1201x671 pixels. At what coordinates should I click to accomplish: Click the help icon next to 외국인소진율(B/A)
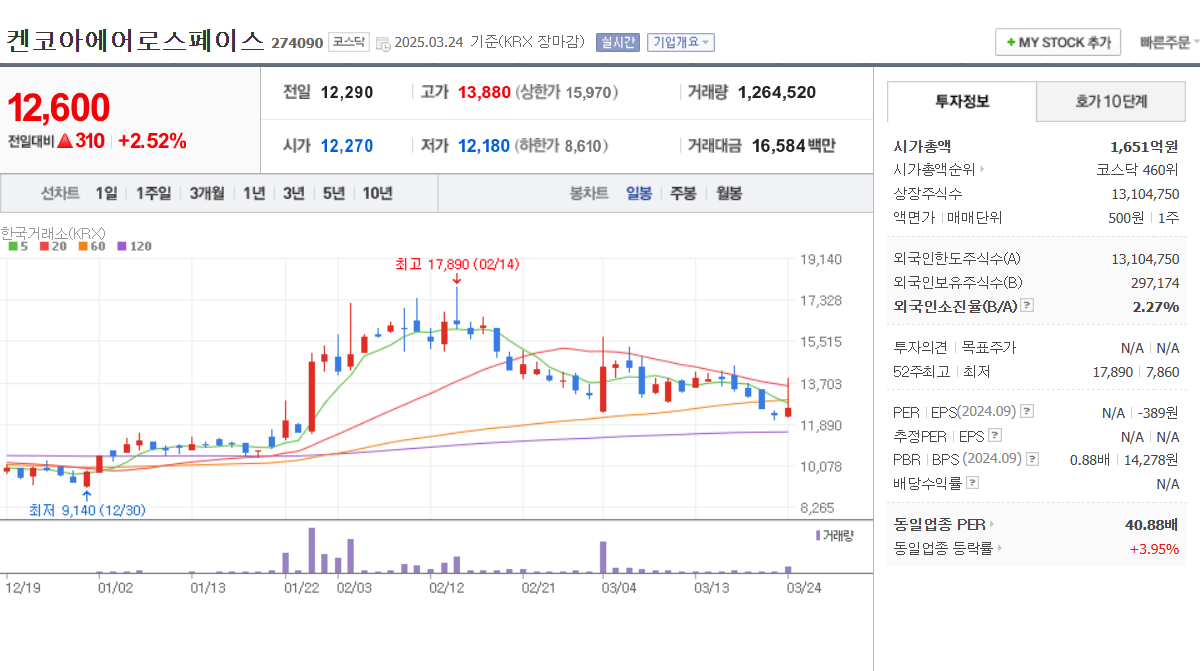(x=1026, y=306)
